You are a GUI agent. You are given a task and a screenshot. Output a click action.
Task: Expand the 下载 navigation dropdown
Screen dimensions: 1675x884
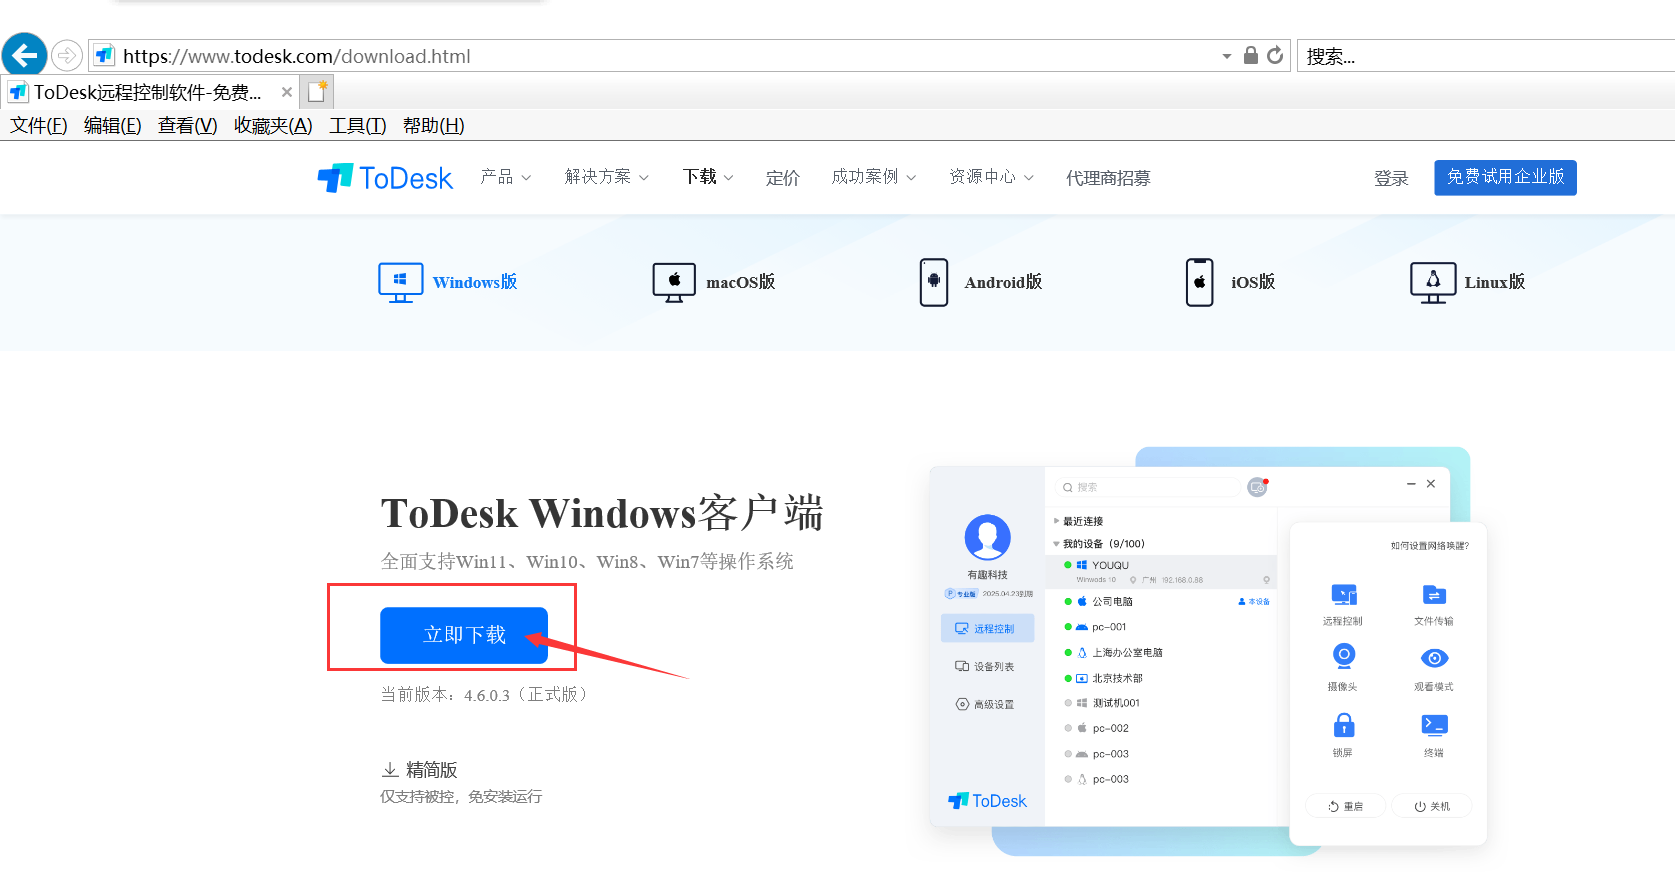click(708, 177)
